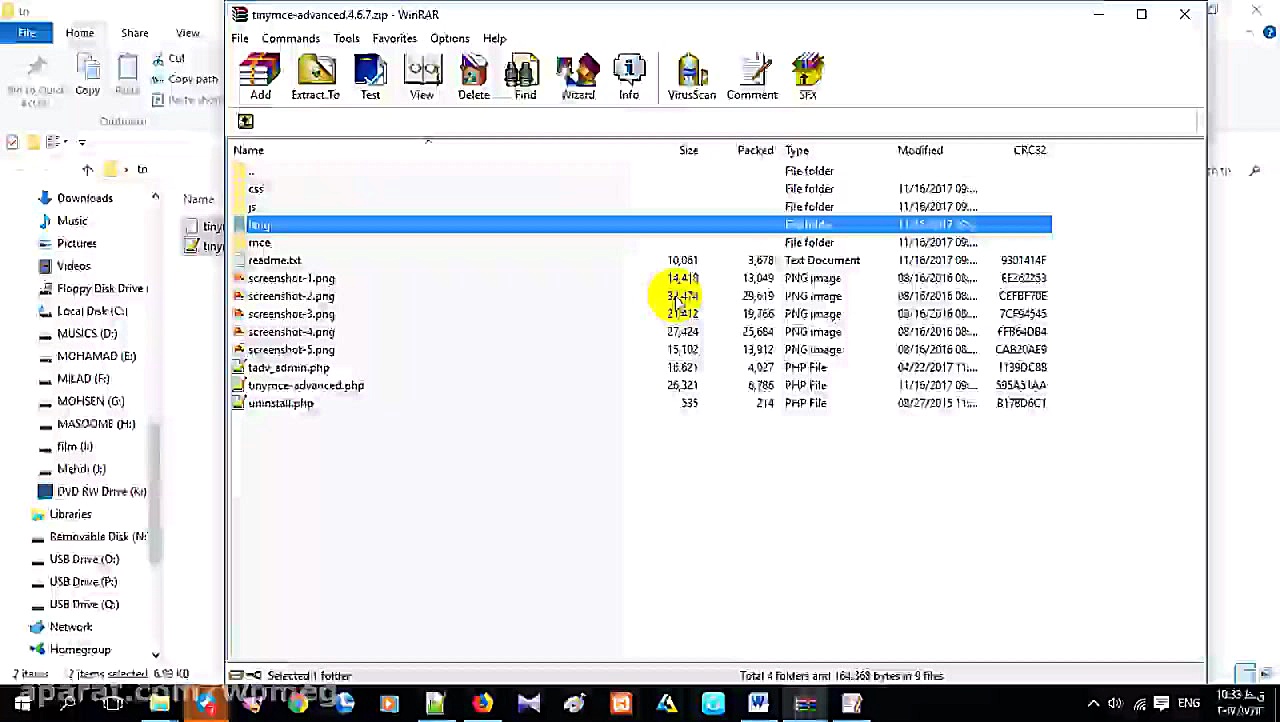Show hidden system tray icons
The height and width of the screenshot is (722, 1280).
(x=1093, y=704)
